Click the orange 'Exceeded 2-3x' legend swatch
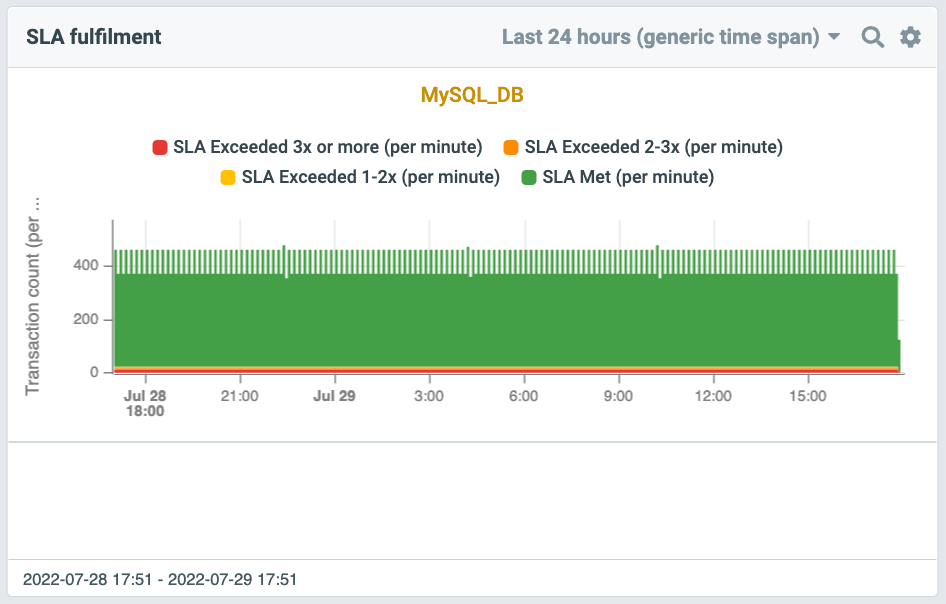946x604 pixels. click(x=511, y=148)
